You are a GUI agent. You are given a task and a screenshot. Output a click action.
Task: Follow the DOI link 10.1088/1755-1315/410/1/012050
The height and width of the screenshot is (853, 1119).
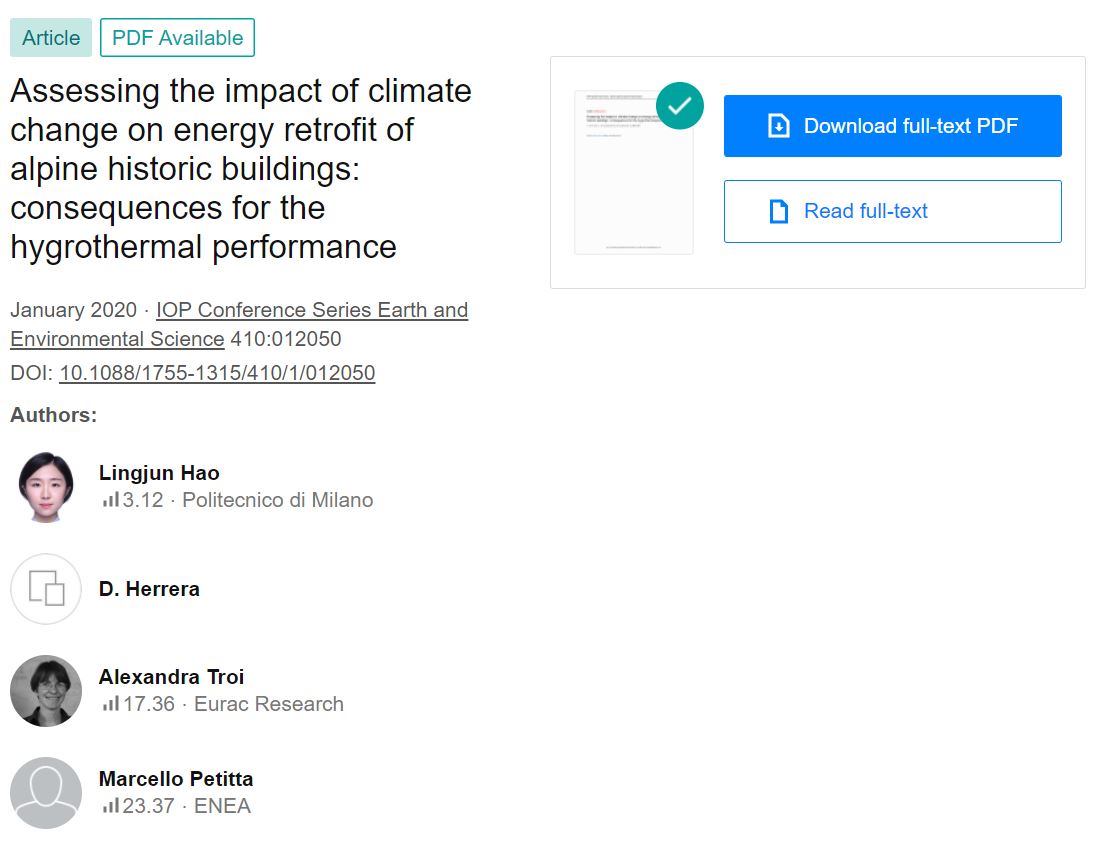point(218,373)
